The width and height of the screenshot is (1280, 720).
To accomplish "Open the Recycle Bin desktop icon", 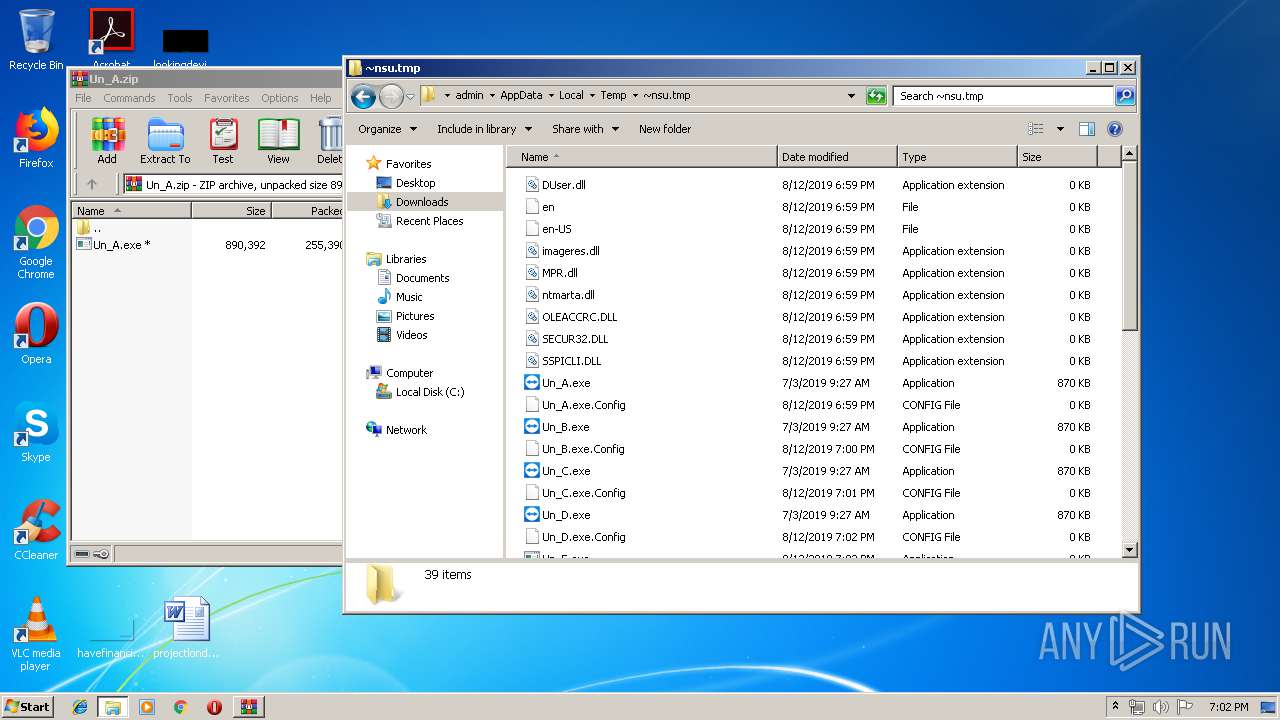I will coord(36,40).
